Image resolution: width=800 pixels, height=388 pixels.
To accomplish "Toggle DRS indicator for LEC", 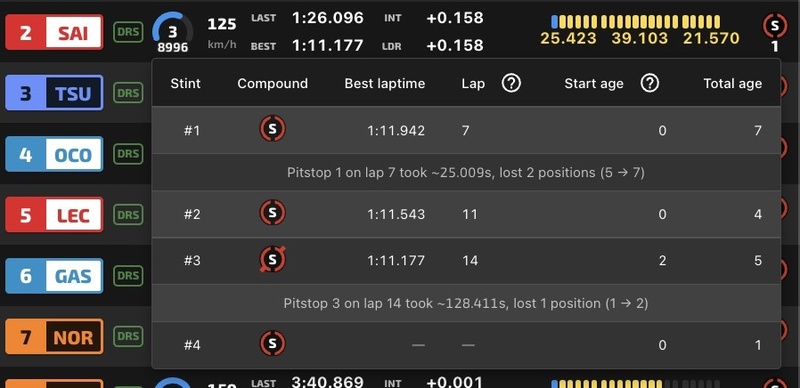I will (128, 215).
